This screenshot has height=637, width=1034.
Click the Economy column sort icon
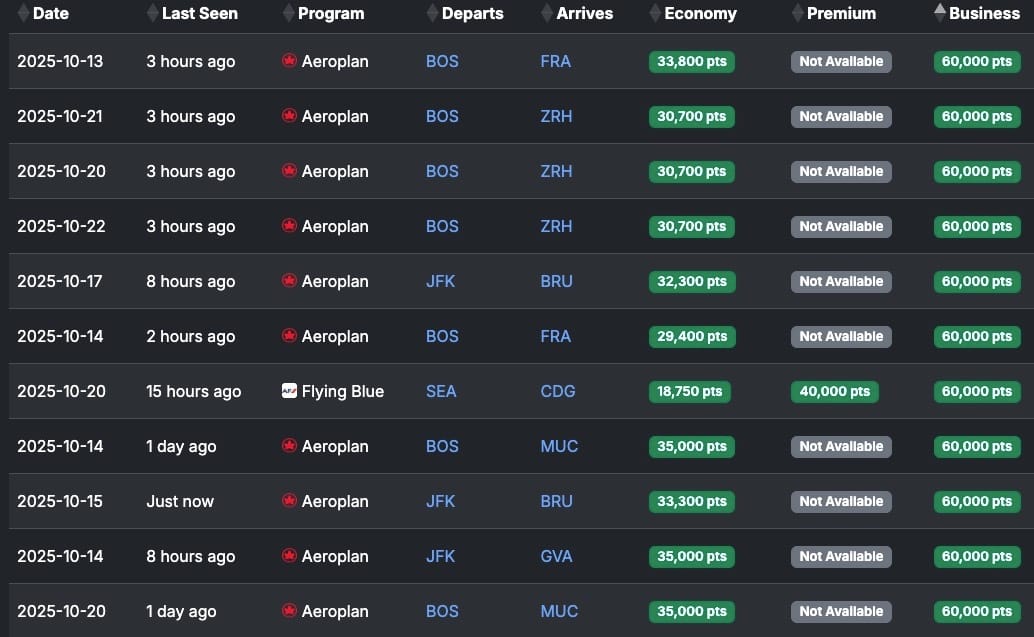point(655,13)
